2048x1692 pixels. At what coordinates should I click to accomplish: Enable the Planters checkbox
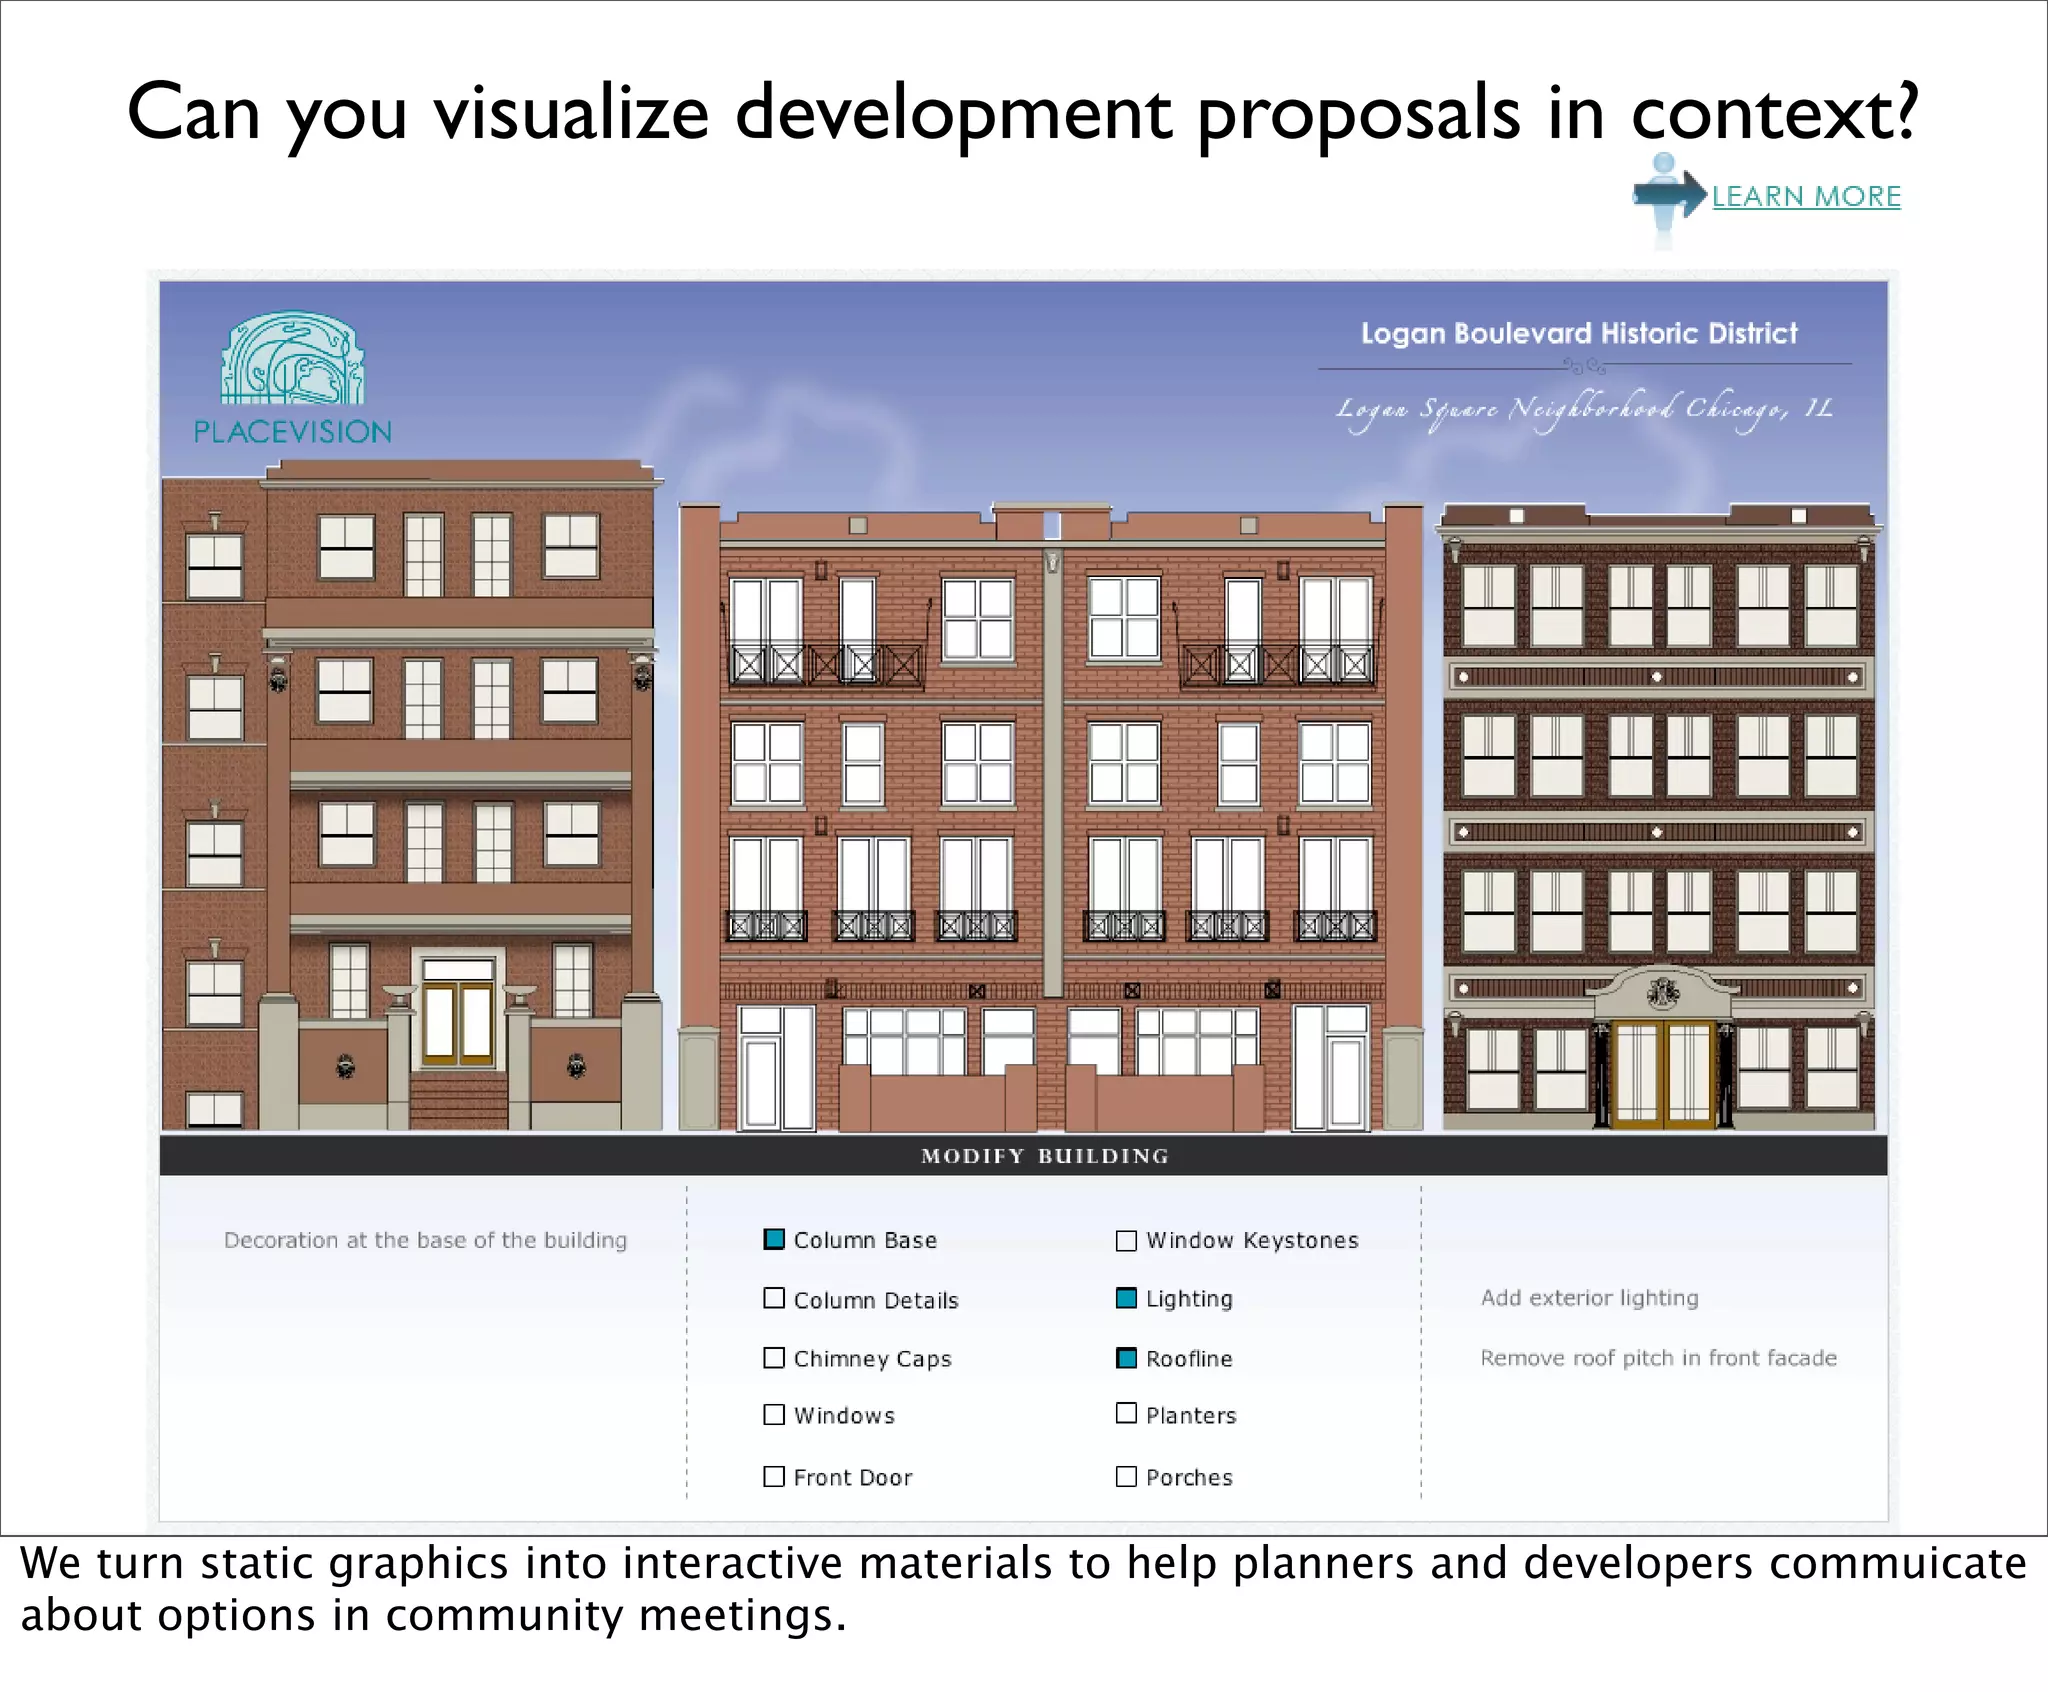pos(1126,1413)
